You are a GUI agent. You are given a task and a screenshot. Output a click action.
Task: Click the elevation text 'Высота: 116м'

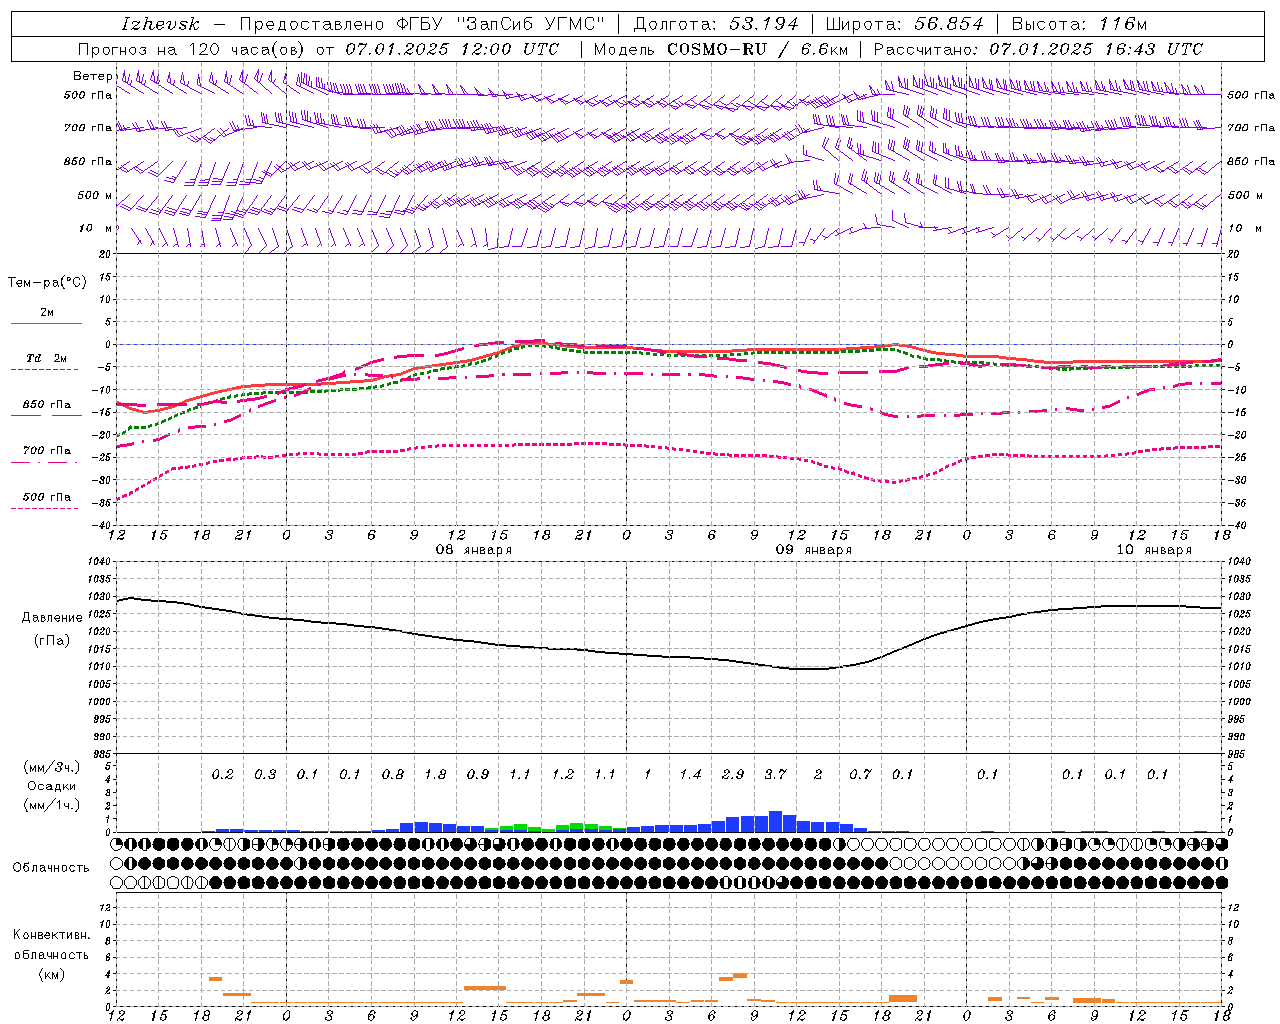(x=1079, y=24)
